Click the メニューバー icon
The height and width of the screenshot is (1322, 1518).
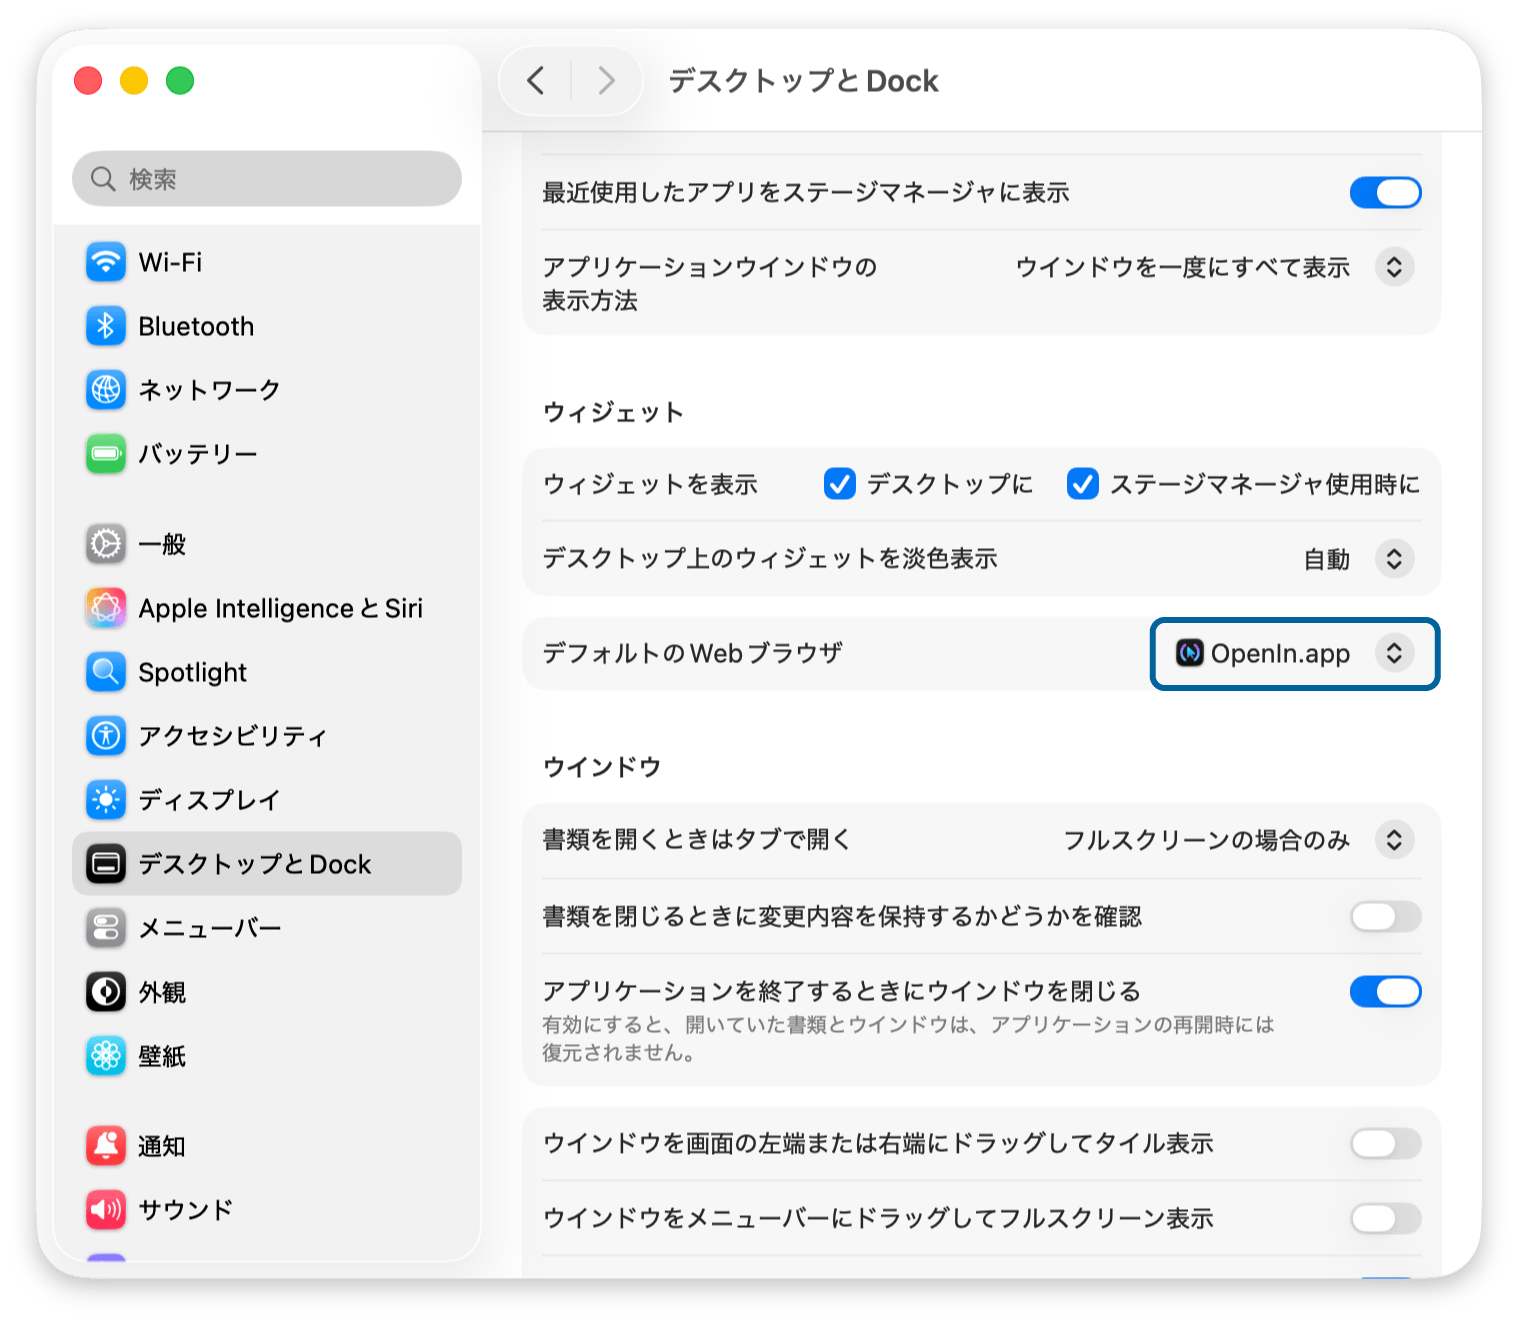pos(106,928)
